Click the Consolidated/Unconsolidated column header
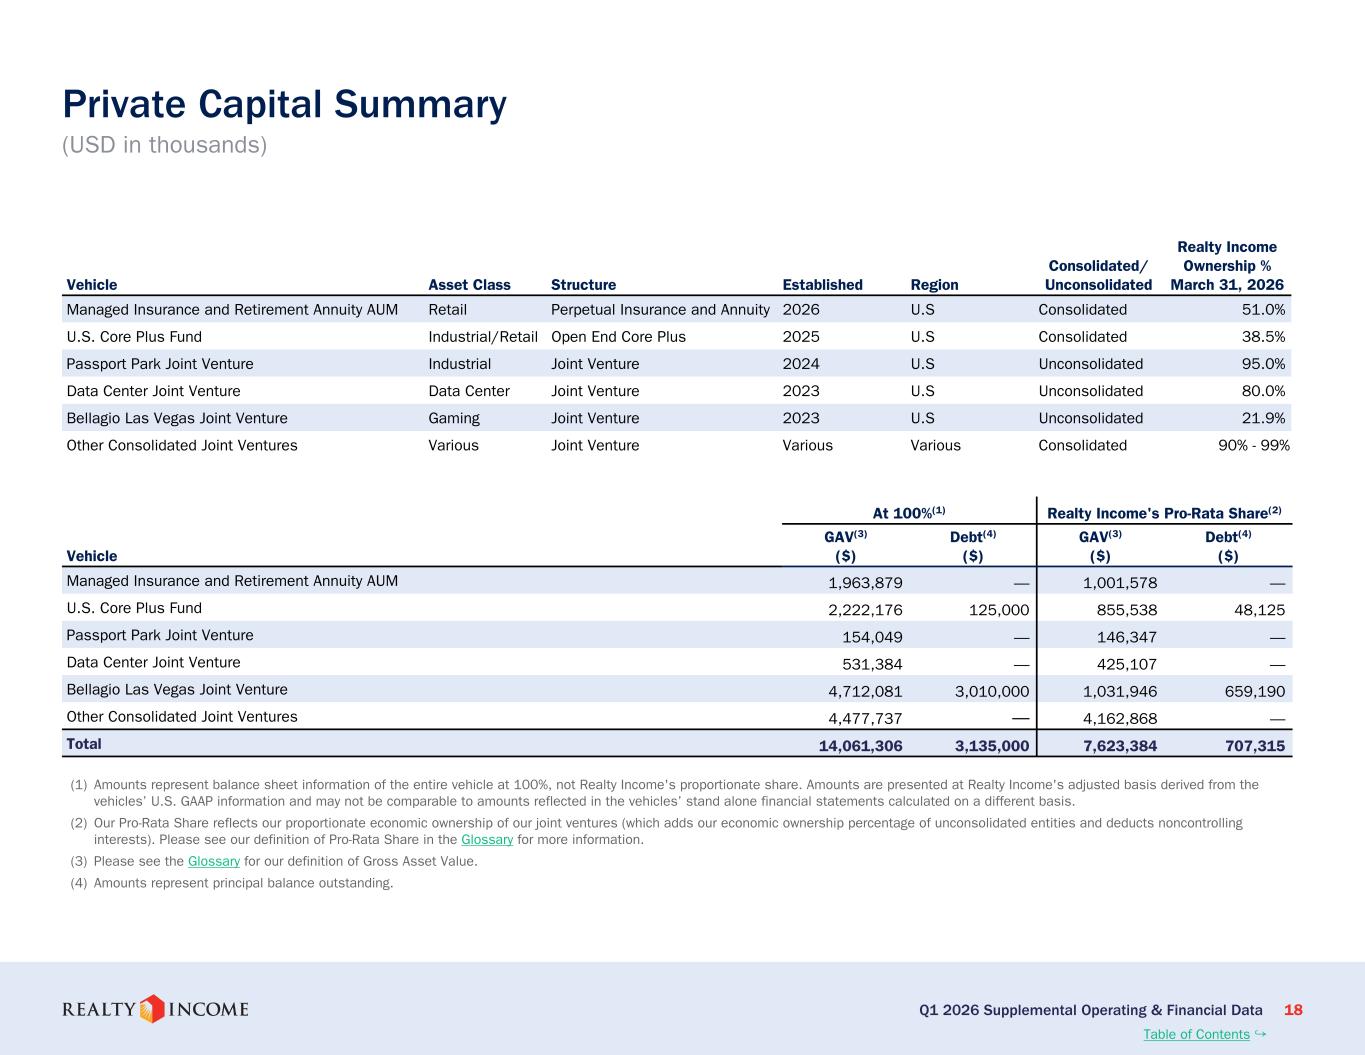This screenshot has width=1365, height=1055. point(1098,275)
